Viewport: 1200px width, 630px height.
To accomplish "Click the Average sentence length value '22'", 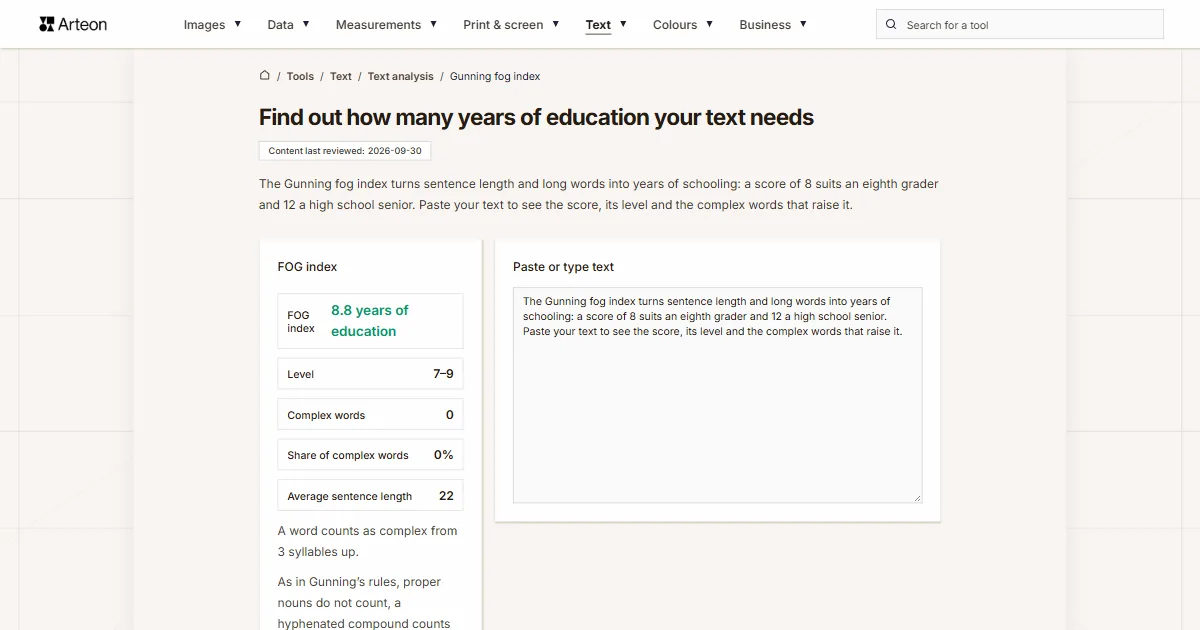I will point(446,495).
